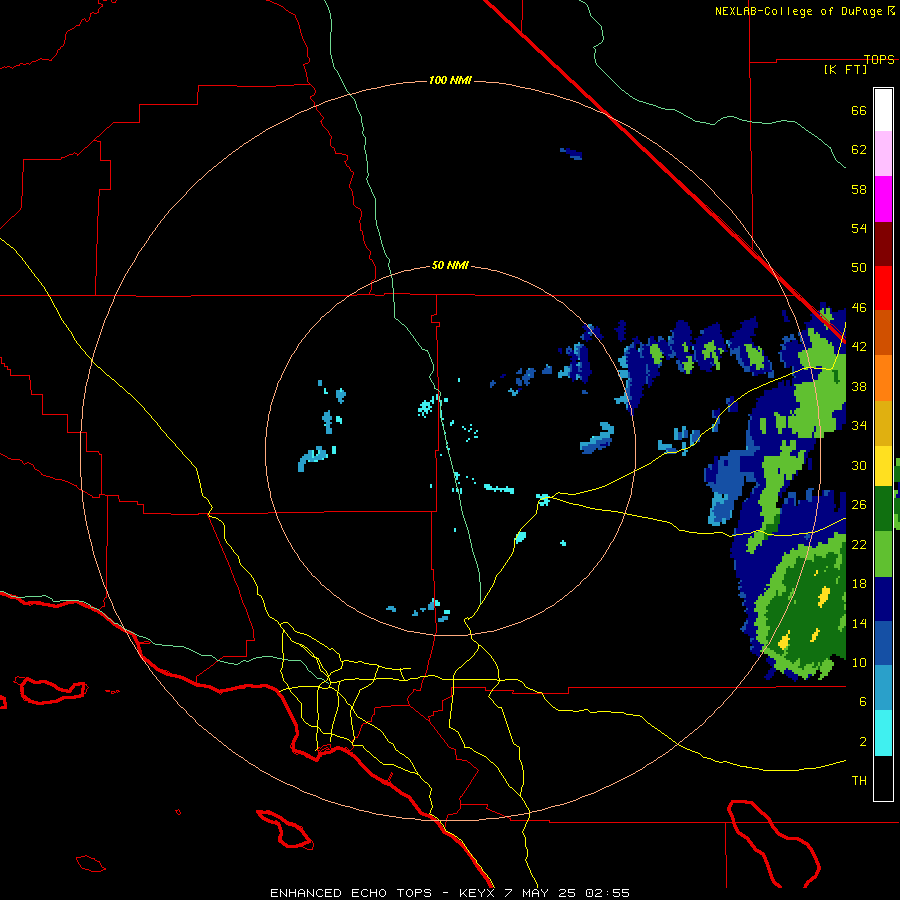
Task: Click the legend value "62"
Action: point(859,150)
